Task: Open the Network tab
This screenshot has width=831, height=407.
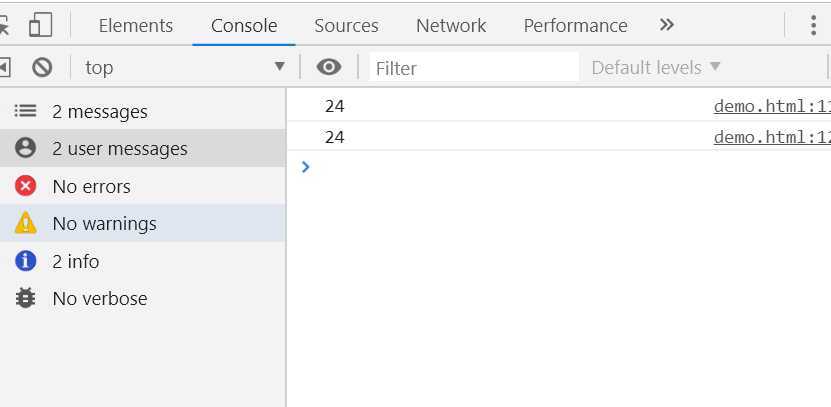Action: coord(451,25)
